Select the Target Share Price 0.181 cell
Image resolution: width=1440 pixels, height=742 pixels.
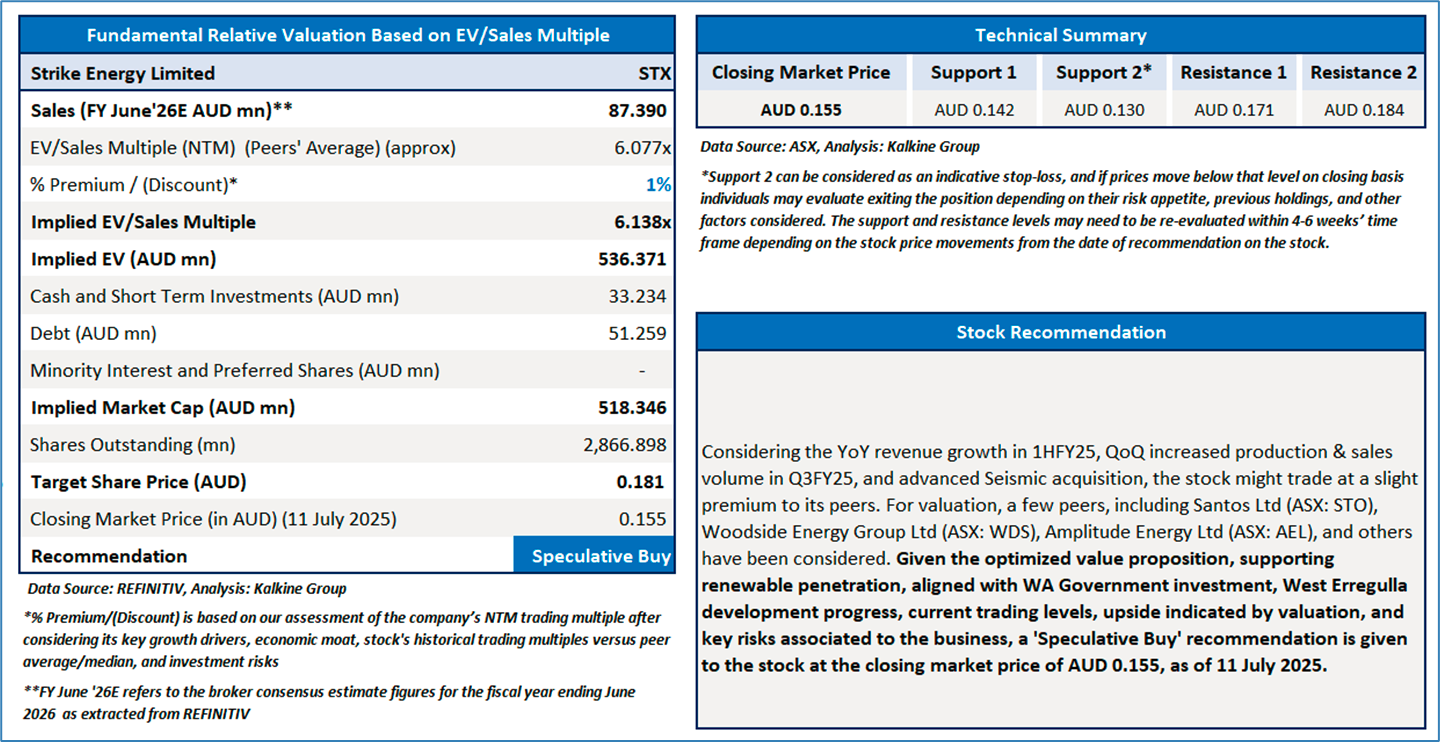[640, 482]
